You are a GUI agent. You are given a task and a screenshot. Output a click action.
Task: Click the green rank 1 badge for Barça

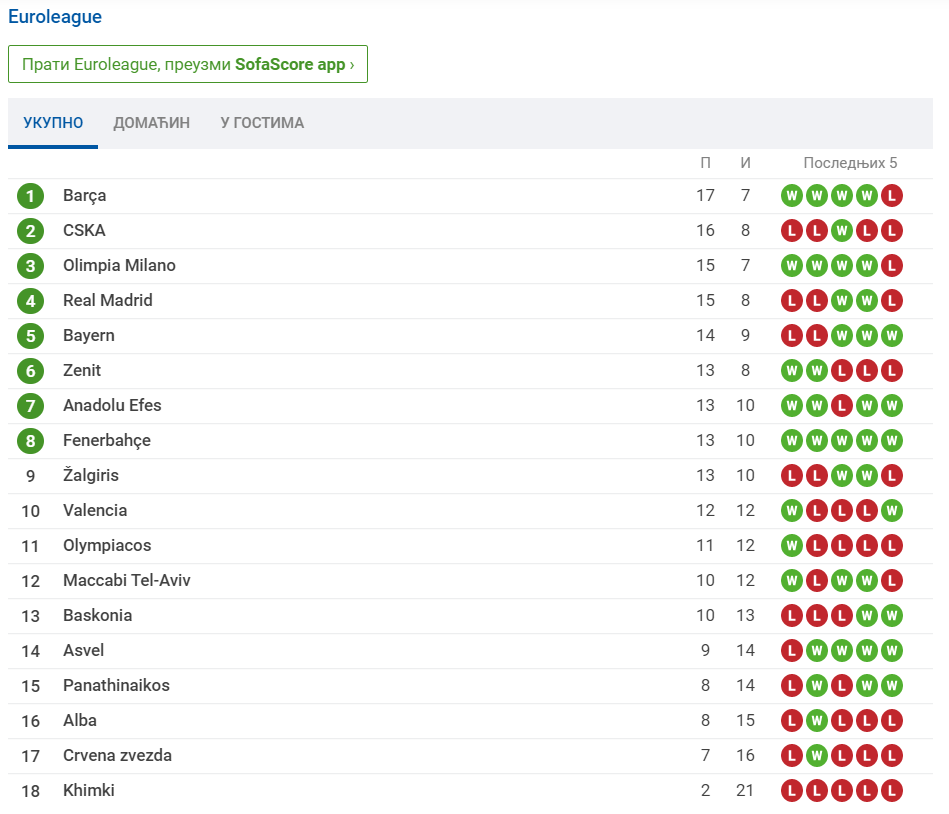[30, 196]
